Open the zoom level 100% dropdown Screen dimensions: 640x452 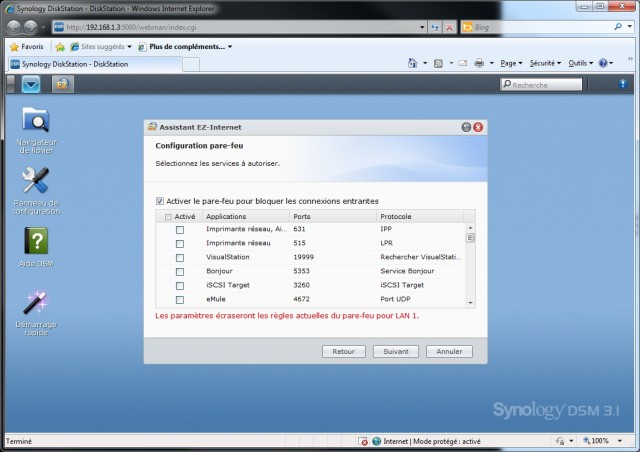coord(620,441)
